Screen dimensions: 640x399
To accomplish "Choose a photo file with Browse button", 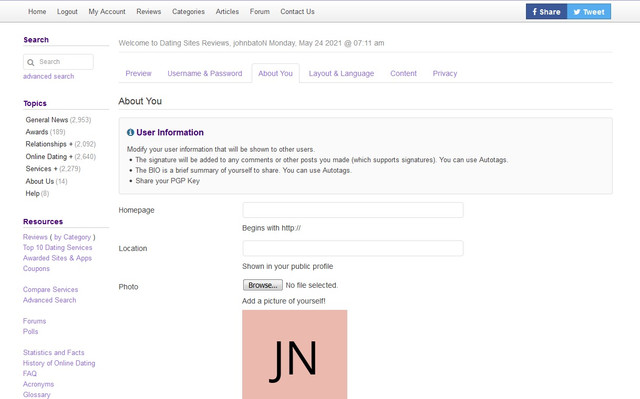I will (263, 285).
